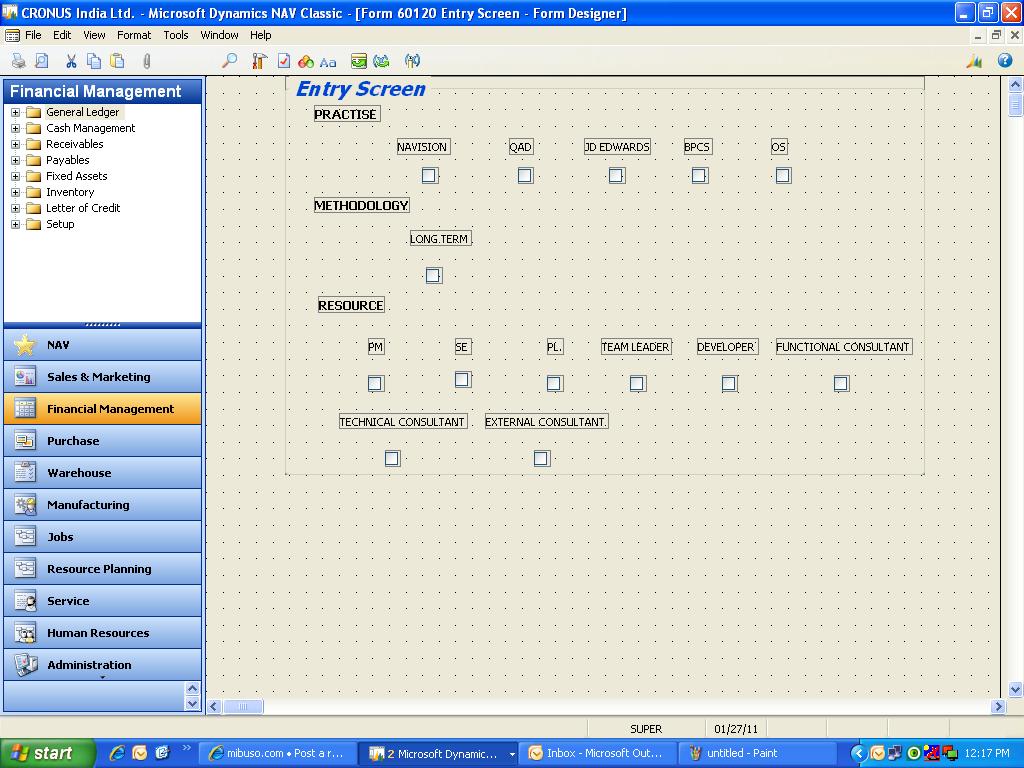Open the Toolbox hammer icon
This screenshot has width=1024, height=768.
point(259,61)
